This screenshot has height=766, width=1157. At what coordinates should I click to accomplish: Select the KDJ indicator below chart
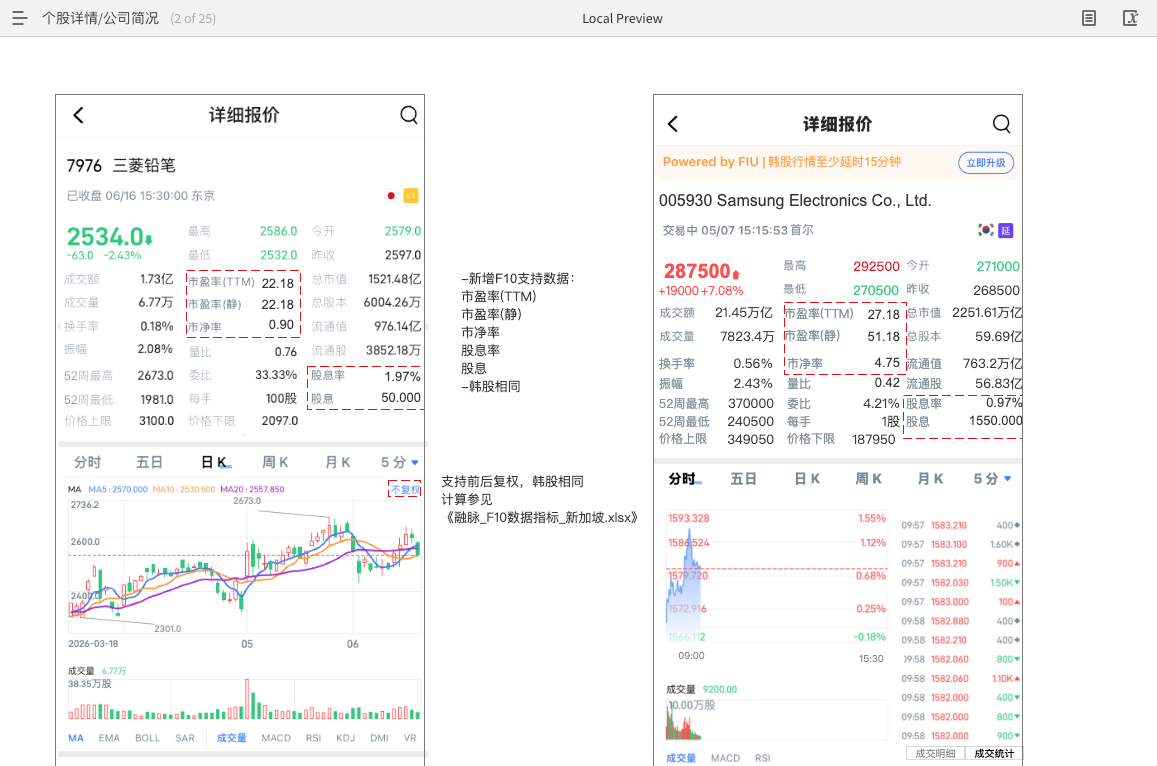tap(345, 738)
